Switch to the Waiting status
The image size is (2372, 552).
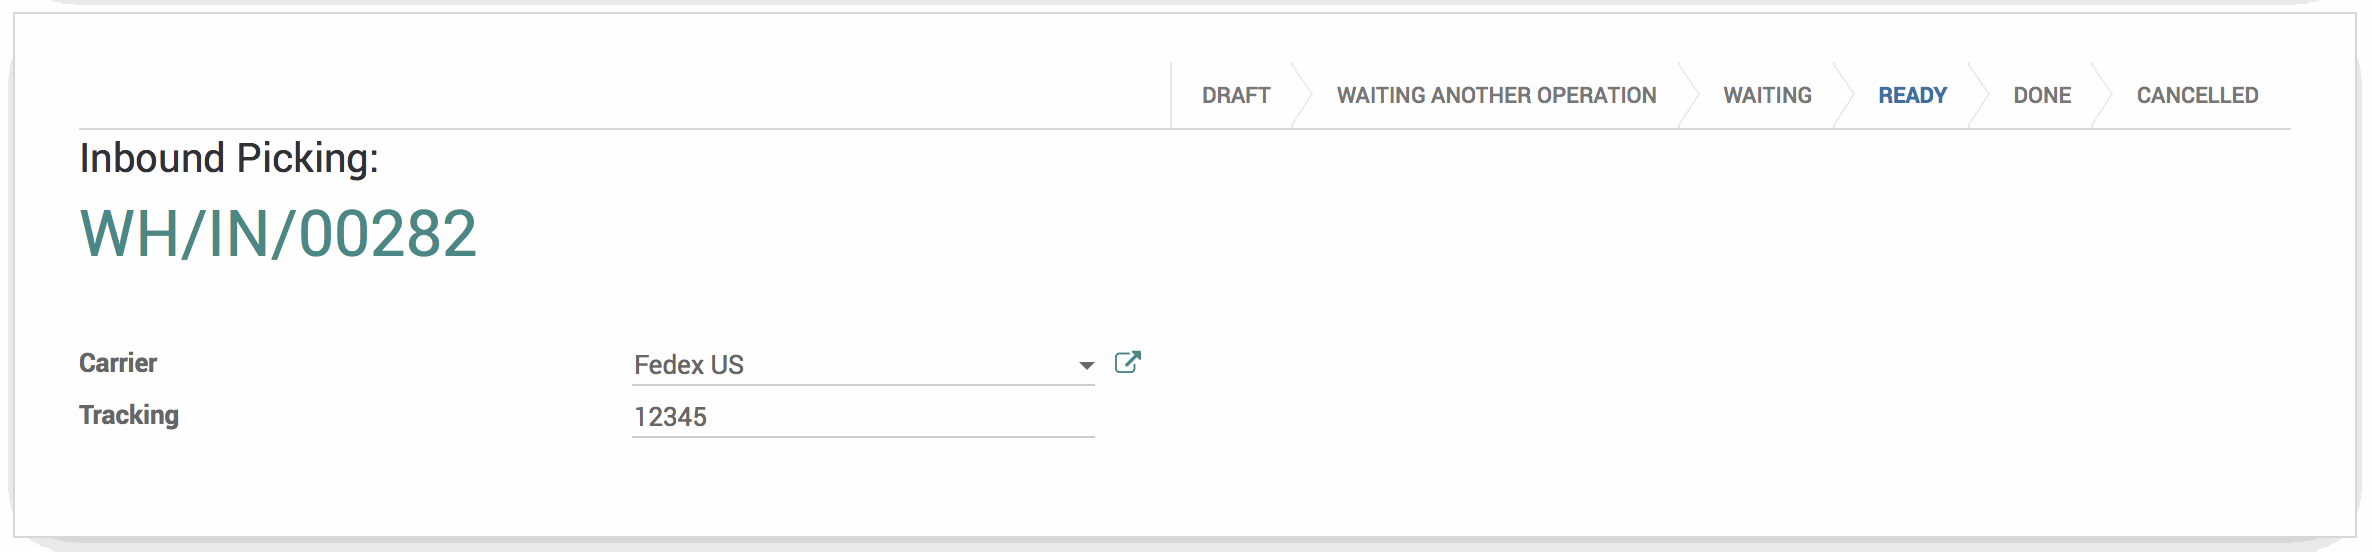coord(1767,95)
